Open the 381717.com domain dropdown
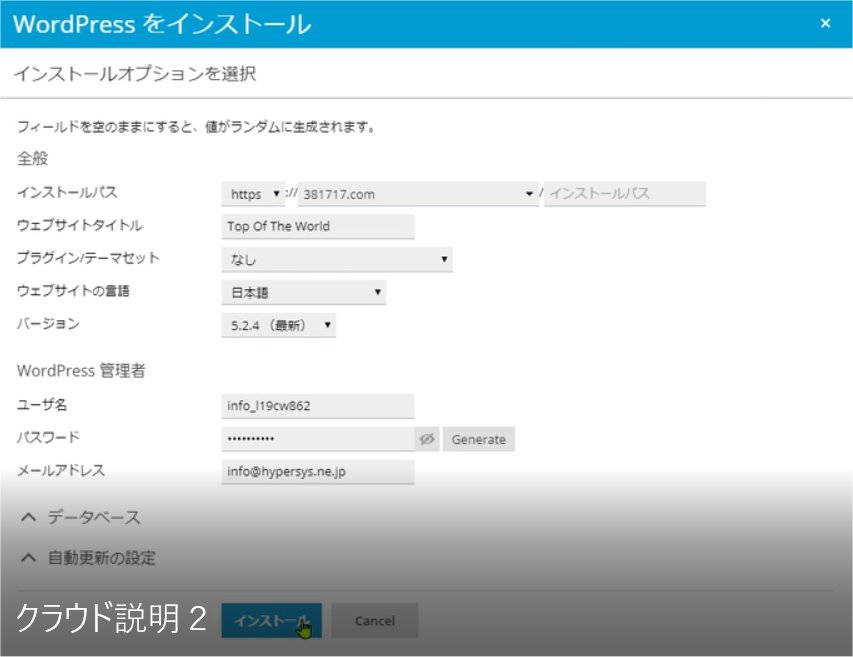This screenshot has width=853, height=657. tap(418, 194)
